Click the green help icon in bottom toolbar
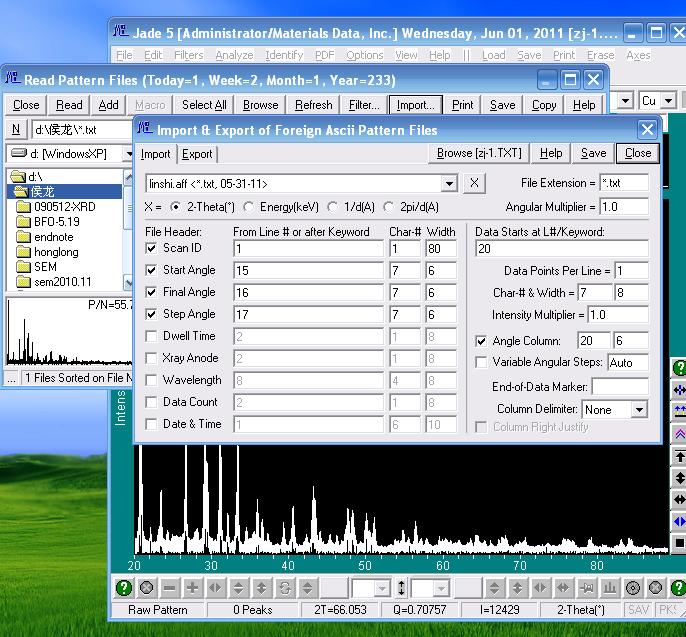 [124, 588]
